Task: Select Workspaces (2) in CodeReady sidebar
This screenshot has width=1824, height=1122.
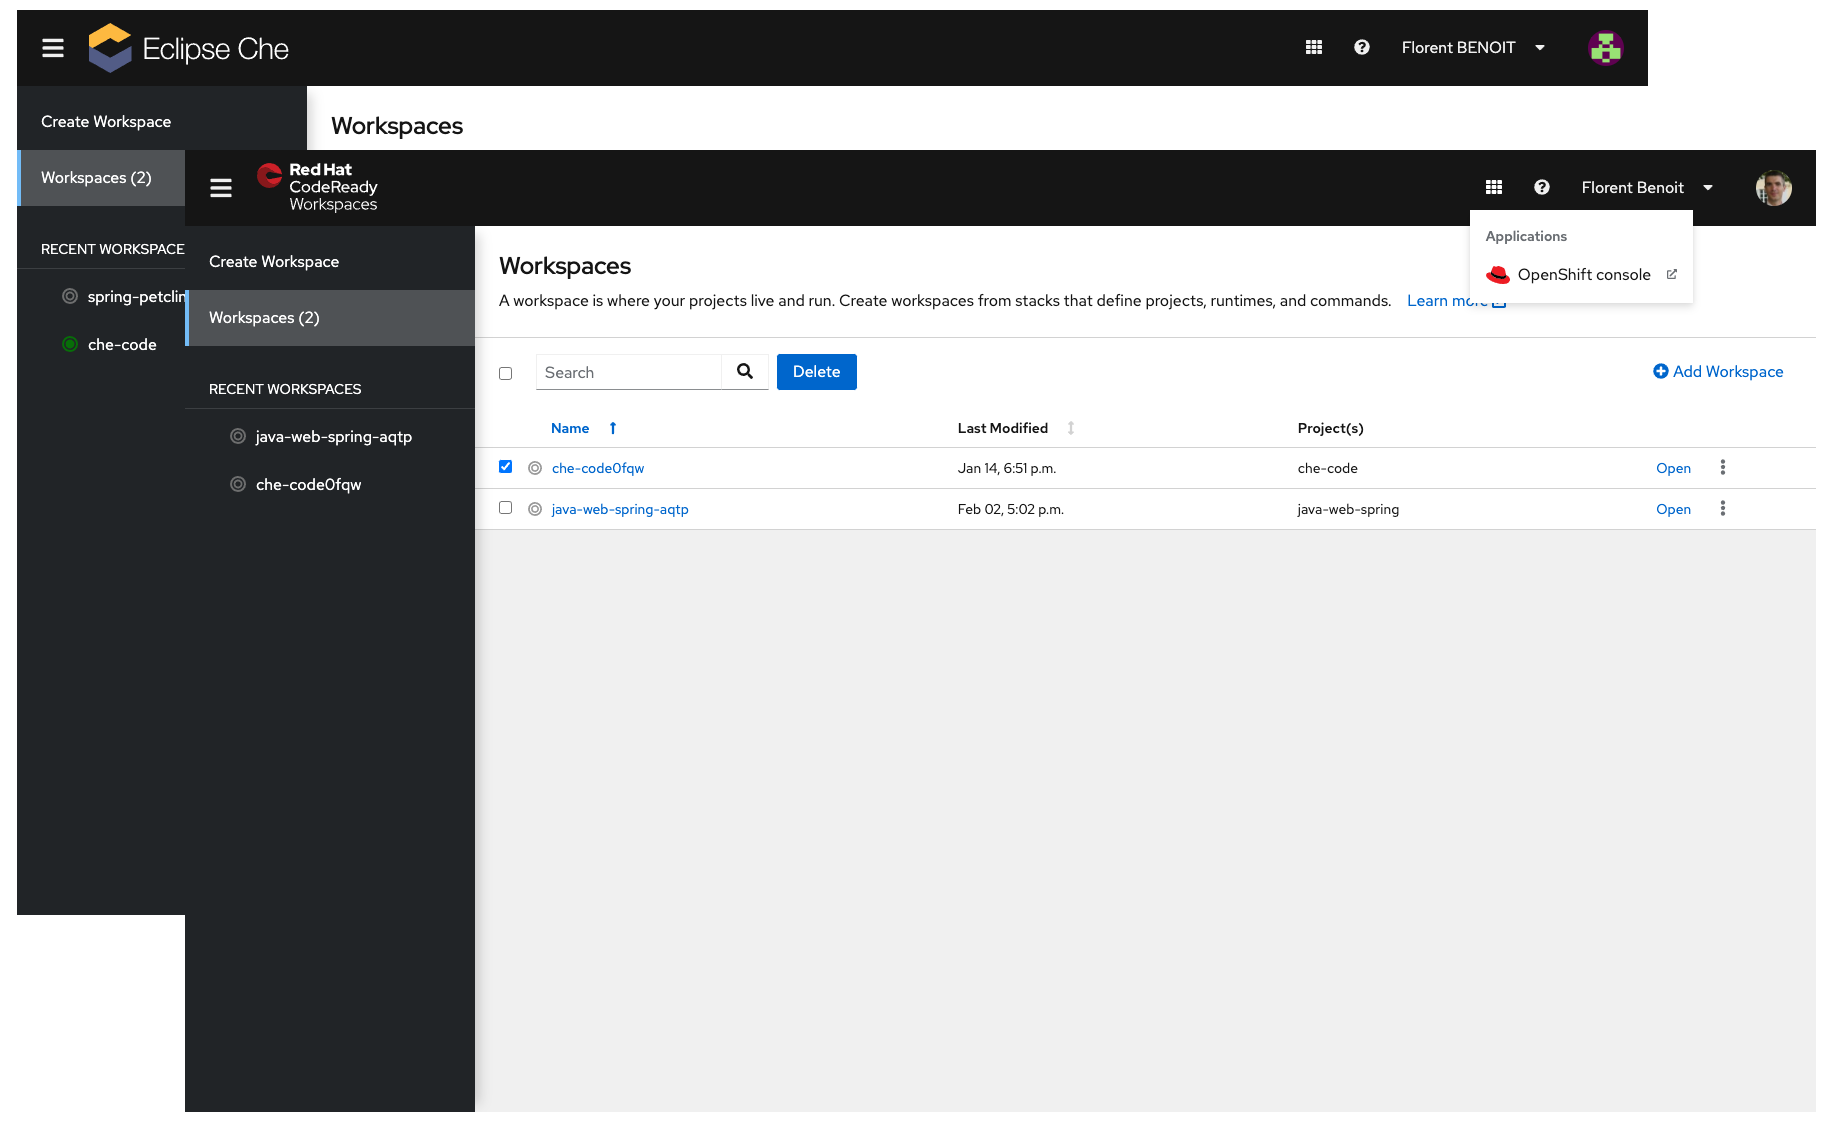Action: tap(330, 317)
